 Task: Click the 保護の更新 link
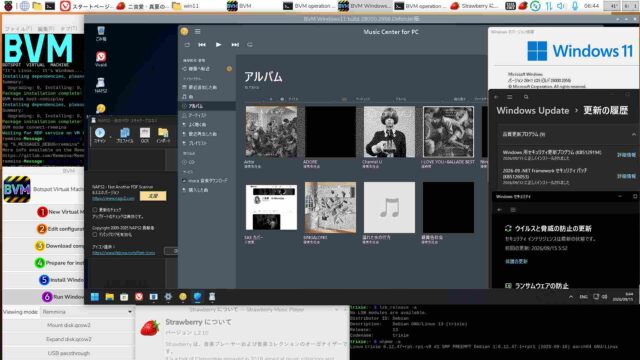(x=516, y=262)
